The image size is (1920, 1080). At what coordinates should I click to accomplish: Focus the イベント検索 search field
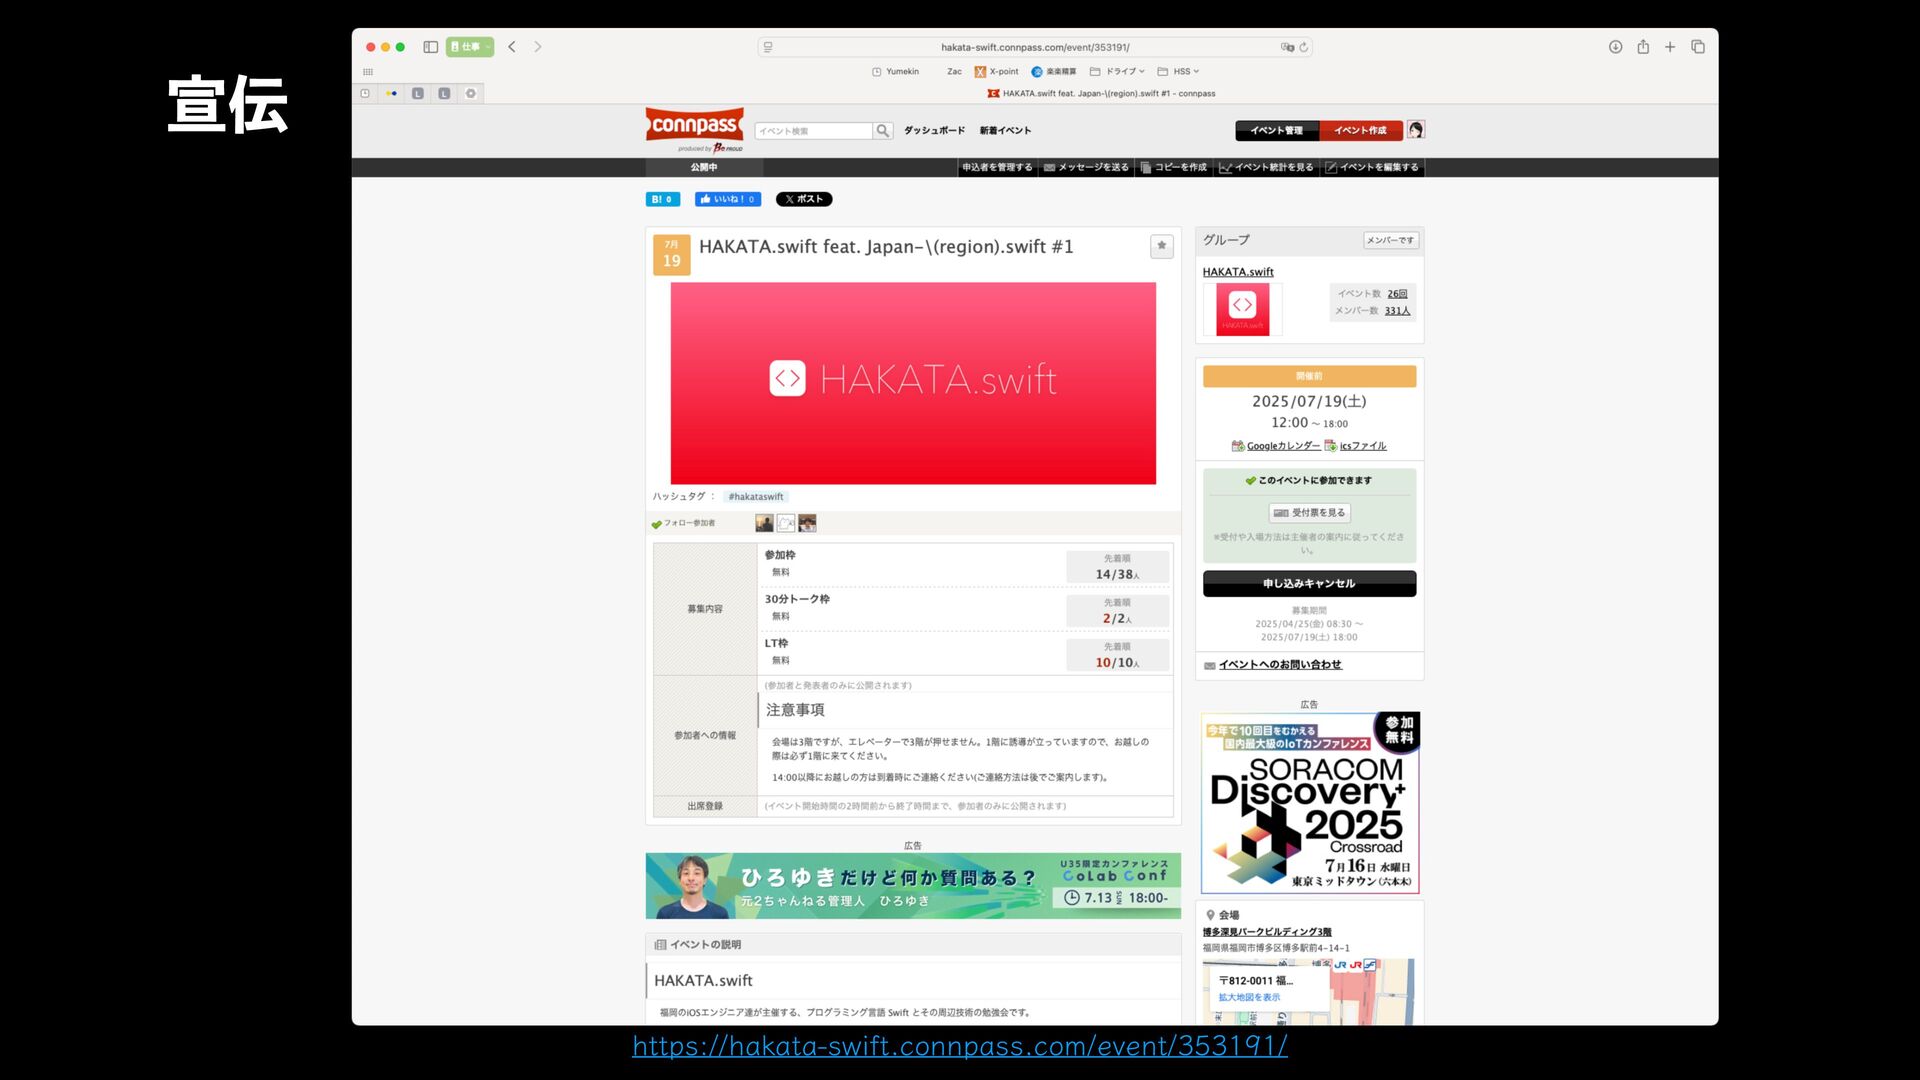[x=813, y=131]
